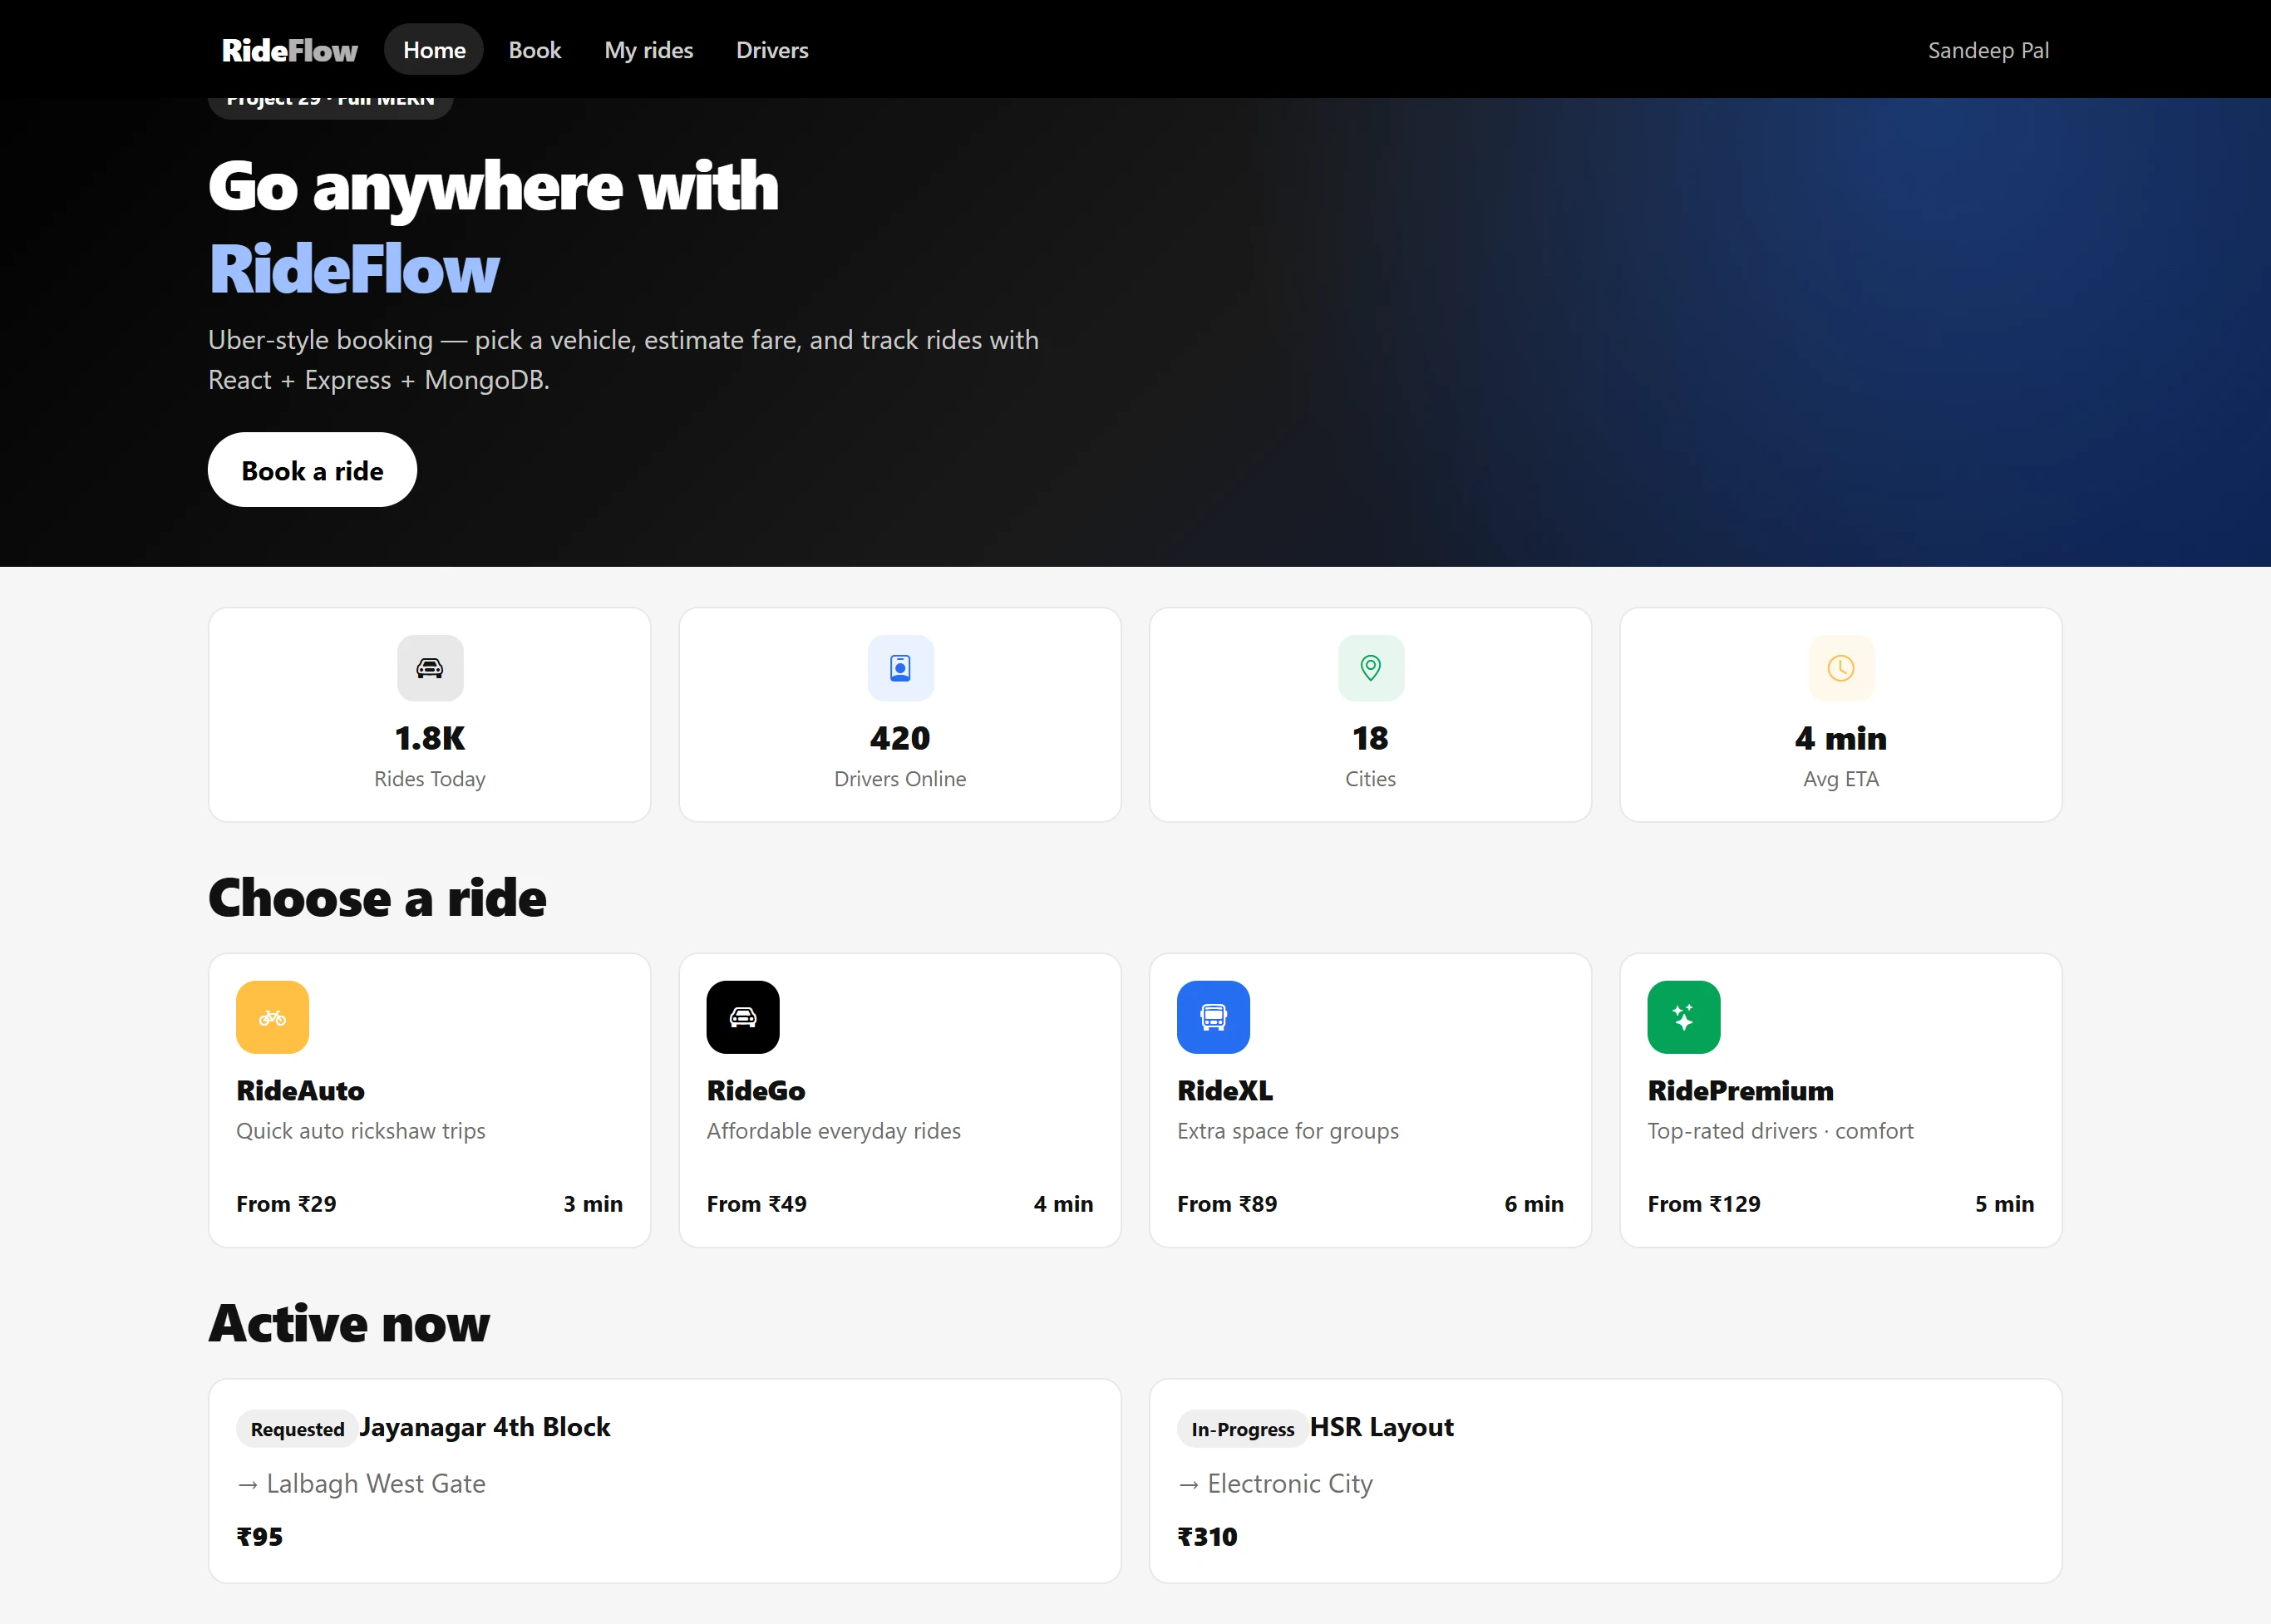
Task: Open the Home nav tab
Action: [x=434, y=50]
